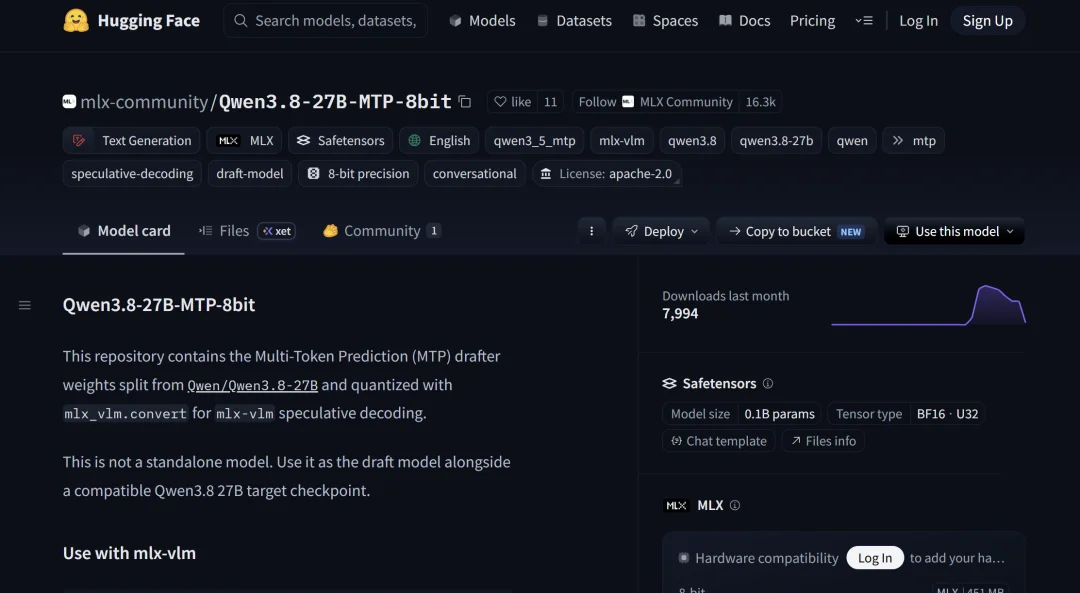The width and height of the screenshot is (1080, 593).
Task: Select the draft-model tag
Action: (250, 174)
